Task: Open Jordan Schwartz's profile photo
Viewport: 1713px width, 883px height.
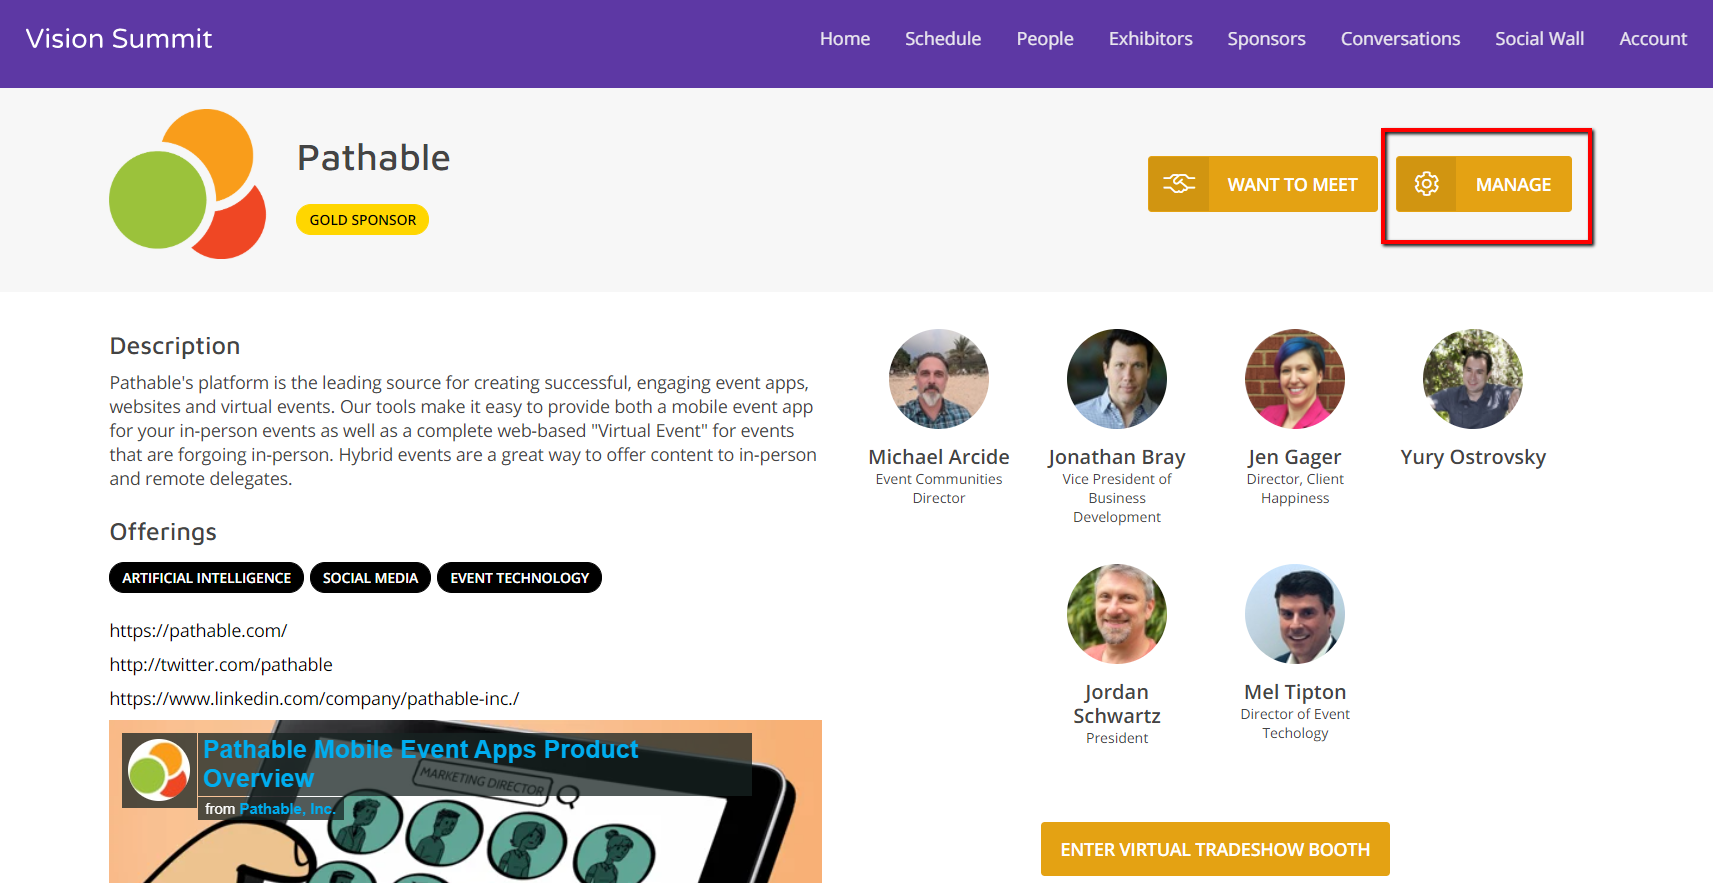Action: (1116, 614)
